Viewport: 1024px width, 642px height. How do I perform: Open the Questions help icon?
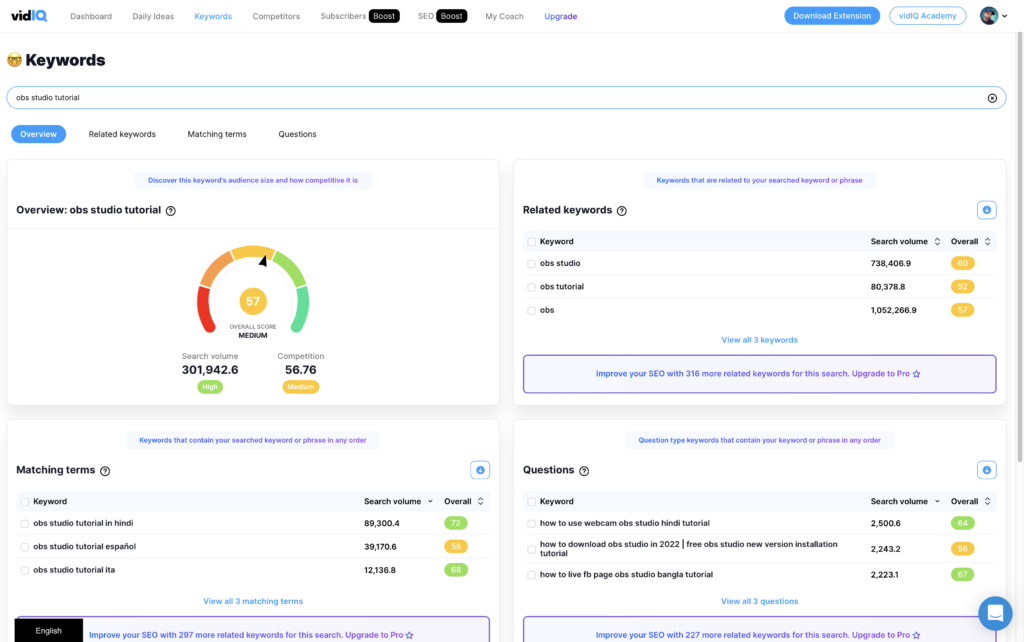[584, 471]
